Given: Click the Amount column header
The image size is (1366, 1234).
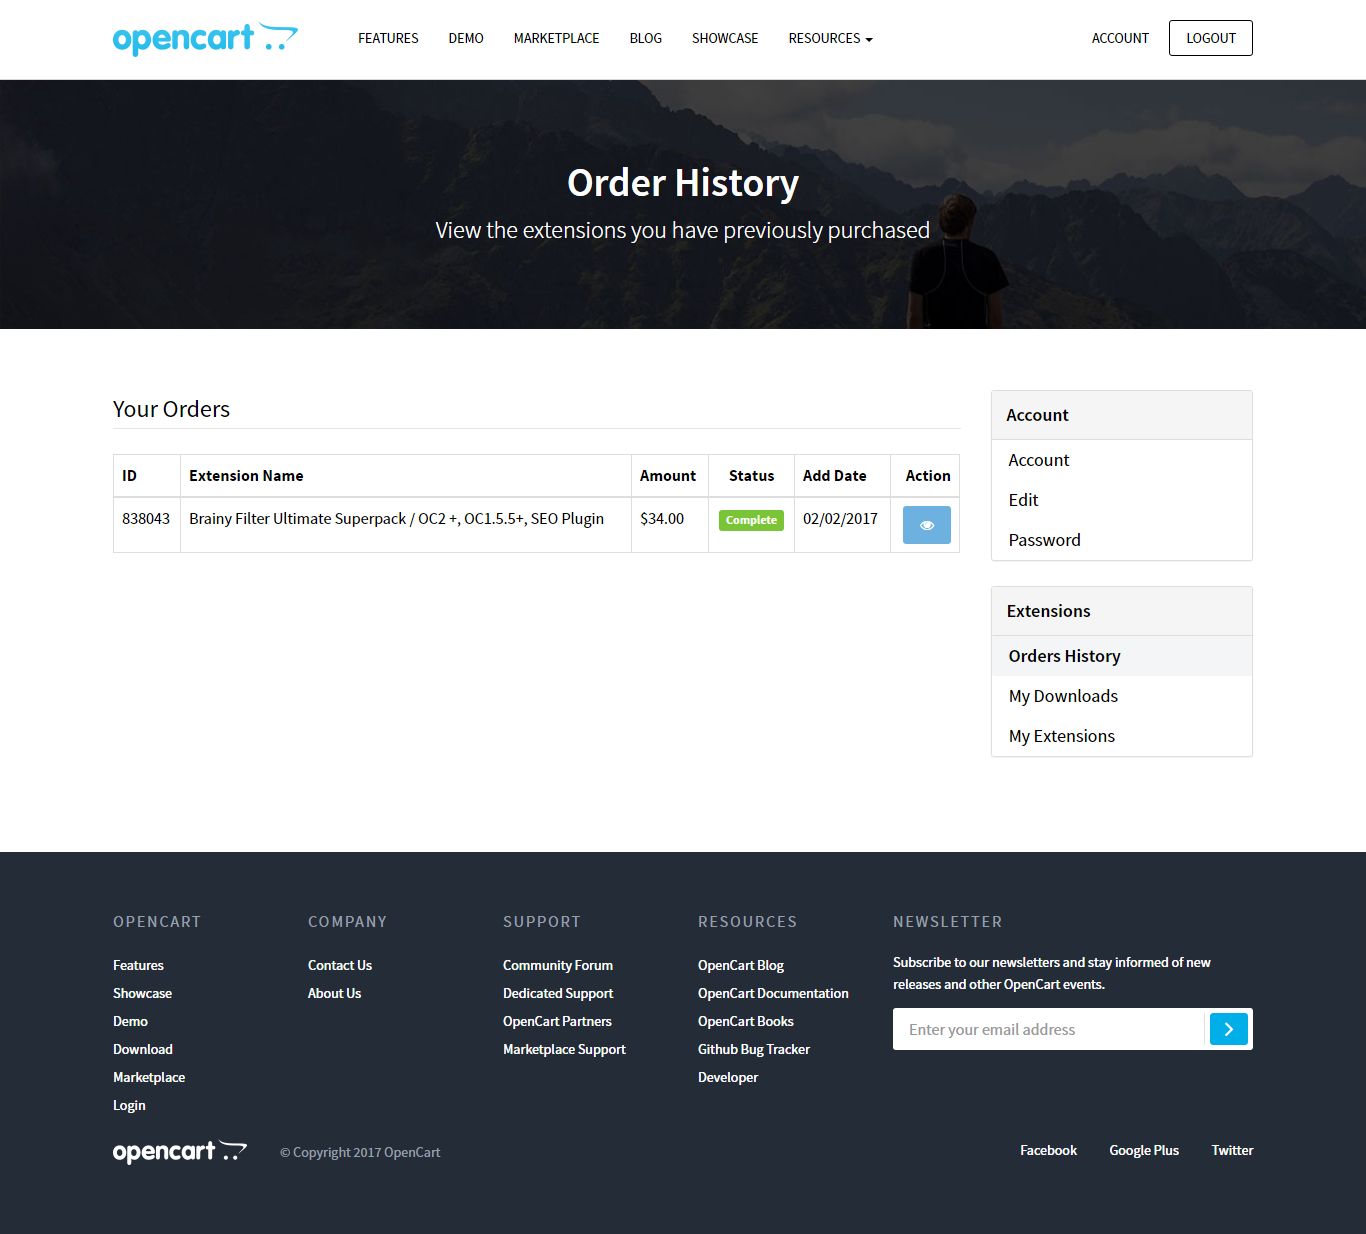Looking at the screenshot, I should point(668,476).
